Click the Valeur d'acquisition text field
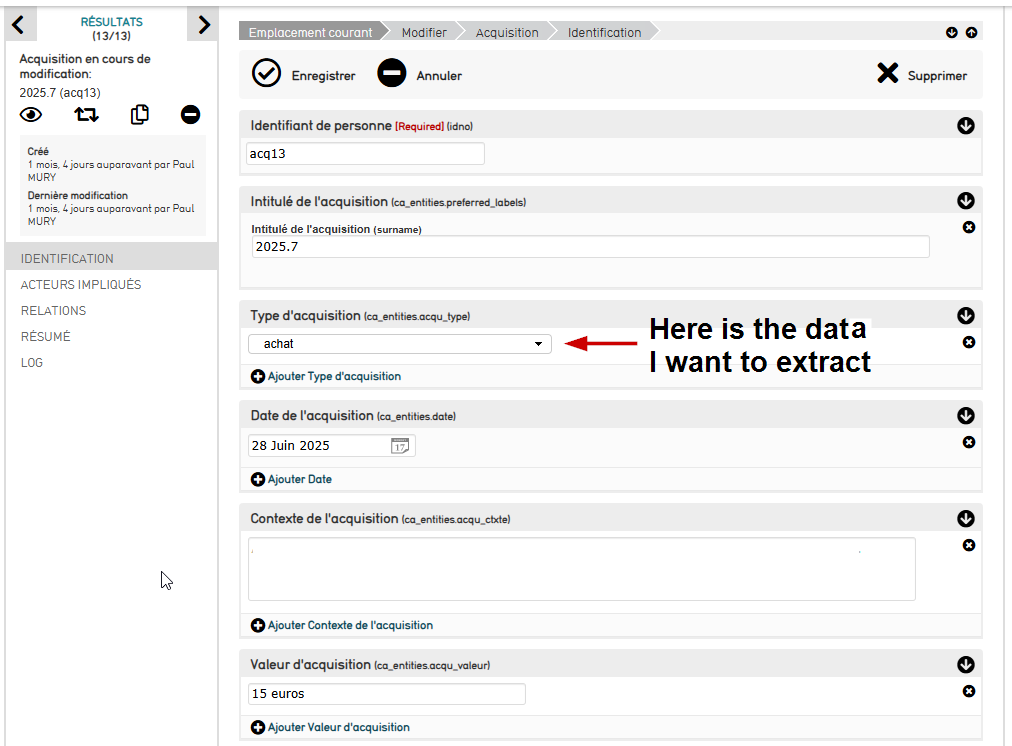Screen dimensions: 1012x746 pos(386,694)
